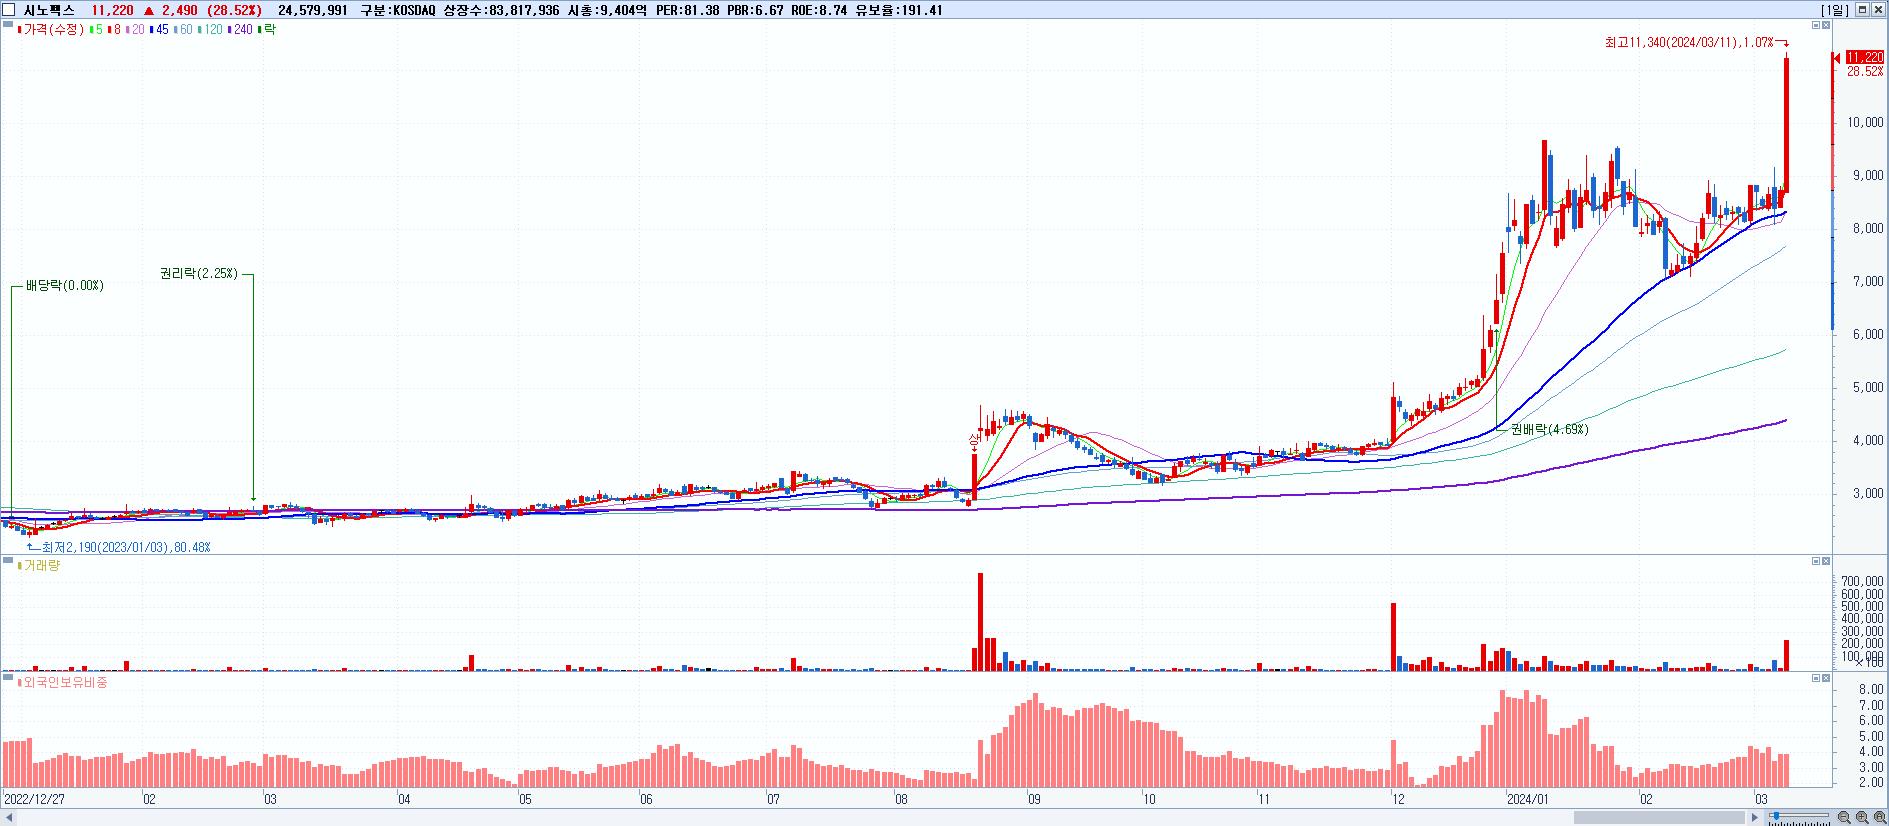The image size is (1889, 826).
Task: Click the 최저2,190(2023/01/03) low marker
Action: (126, 547)
